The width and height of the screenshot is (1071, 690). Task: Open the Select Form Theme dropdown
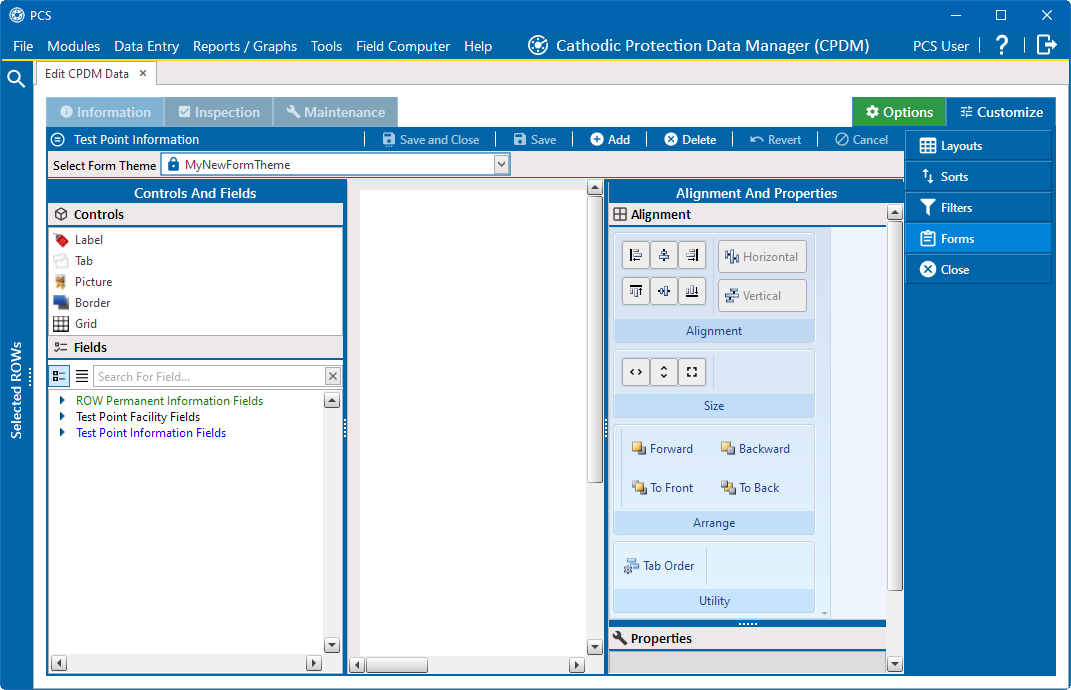tap(502, 165)
